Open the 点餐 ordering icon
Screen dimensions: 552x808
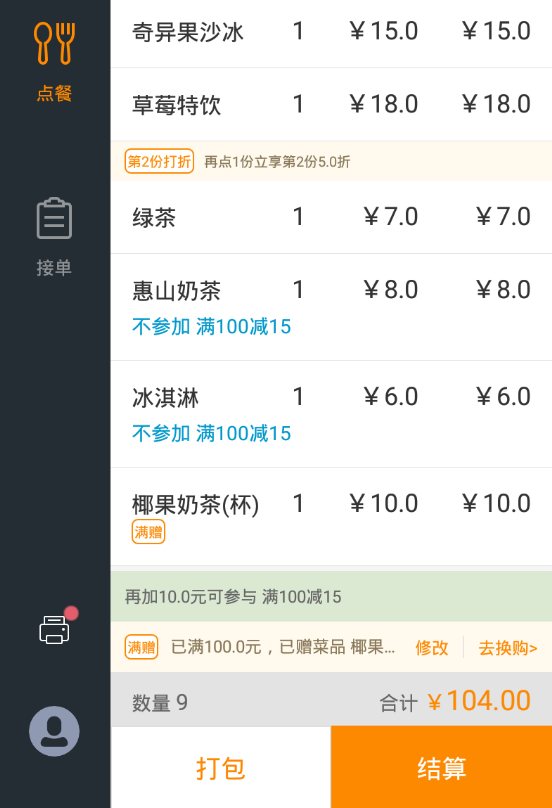[55, 43]
